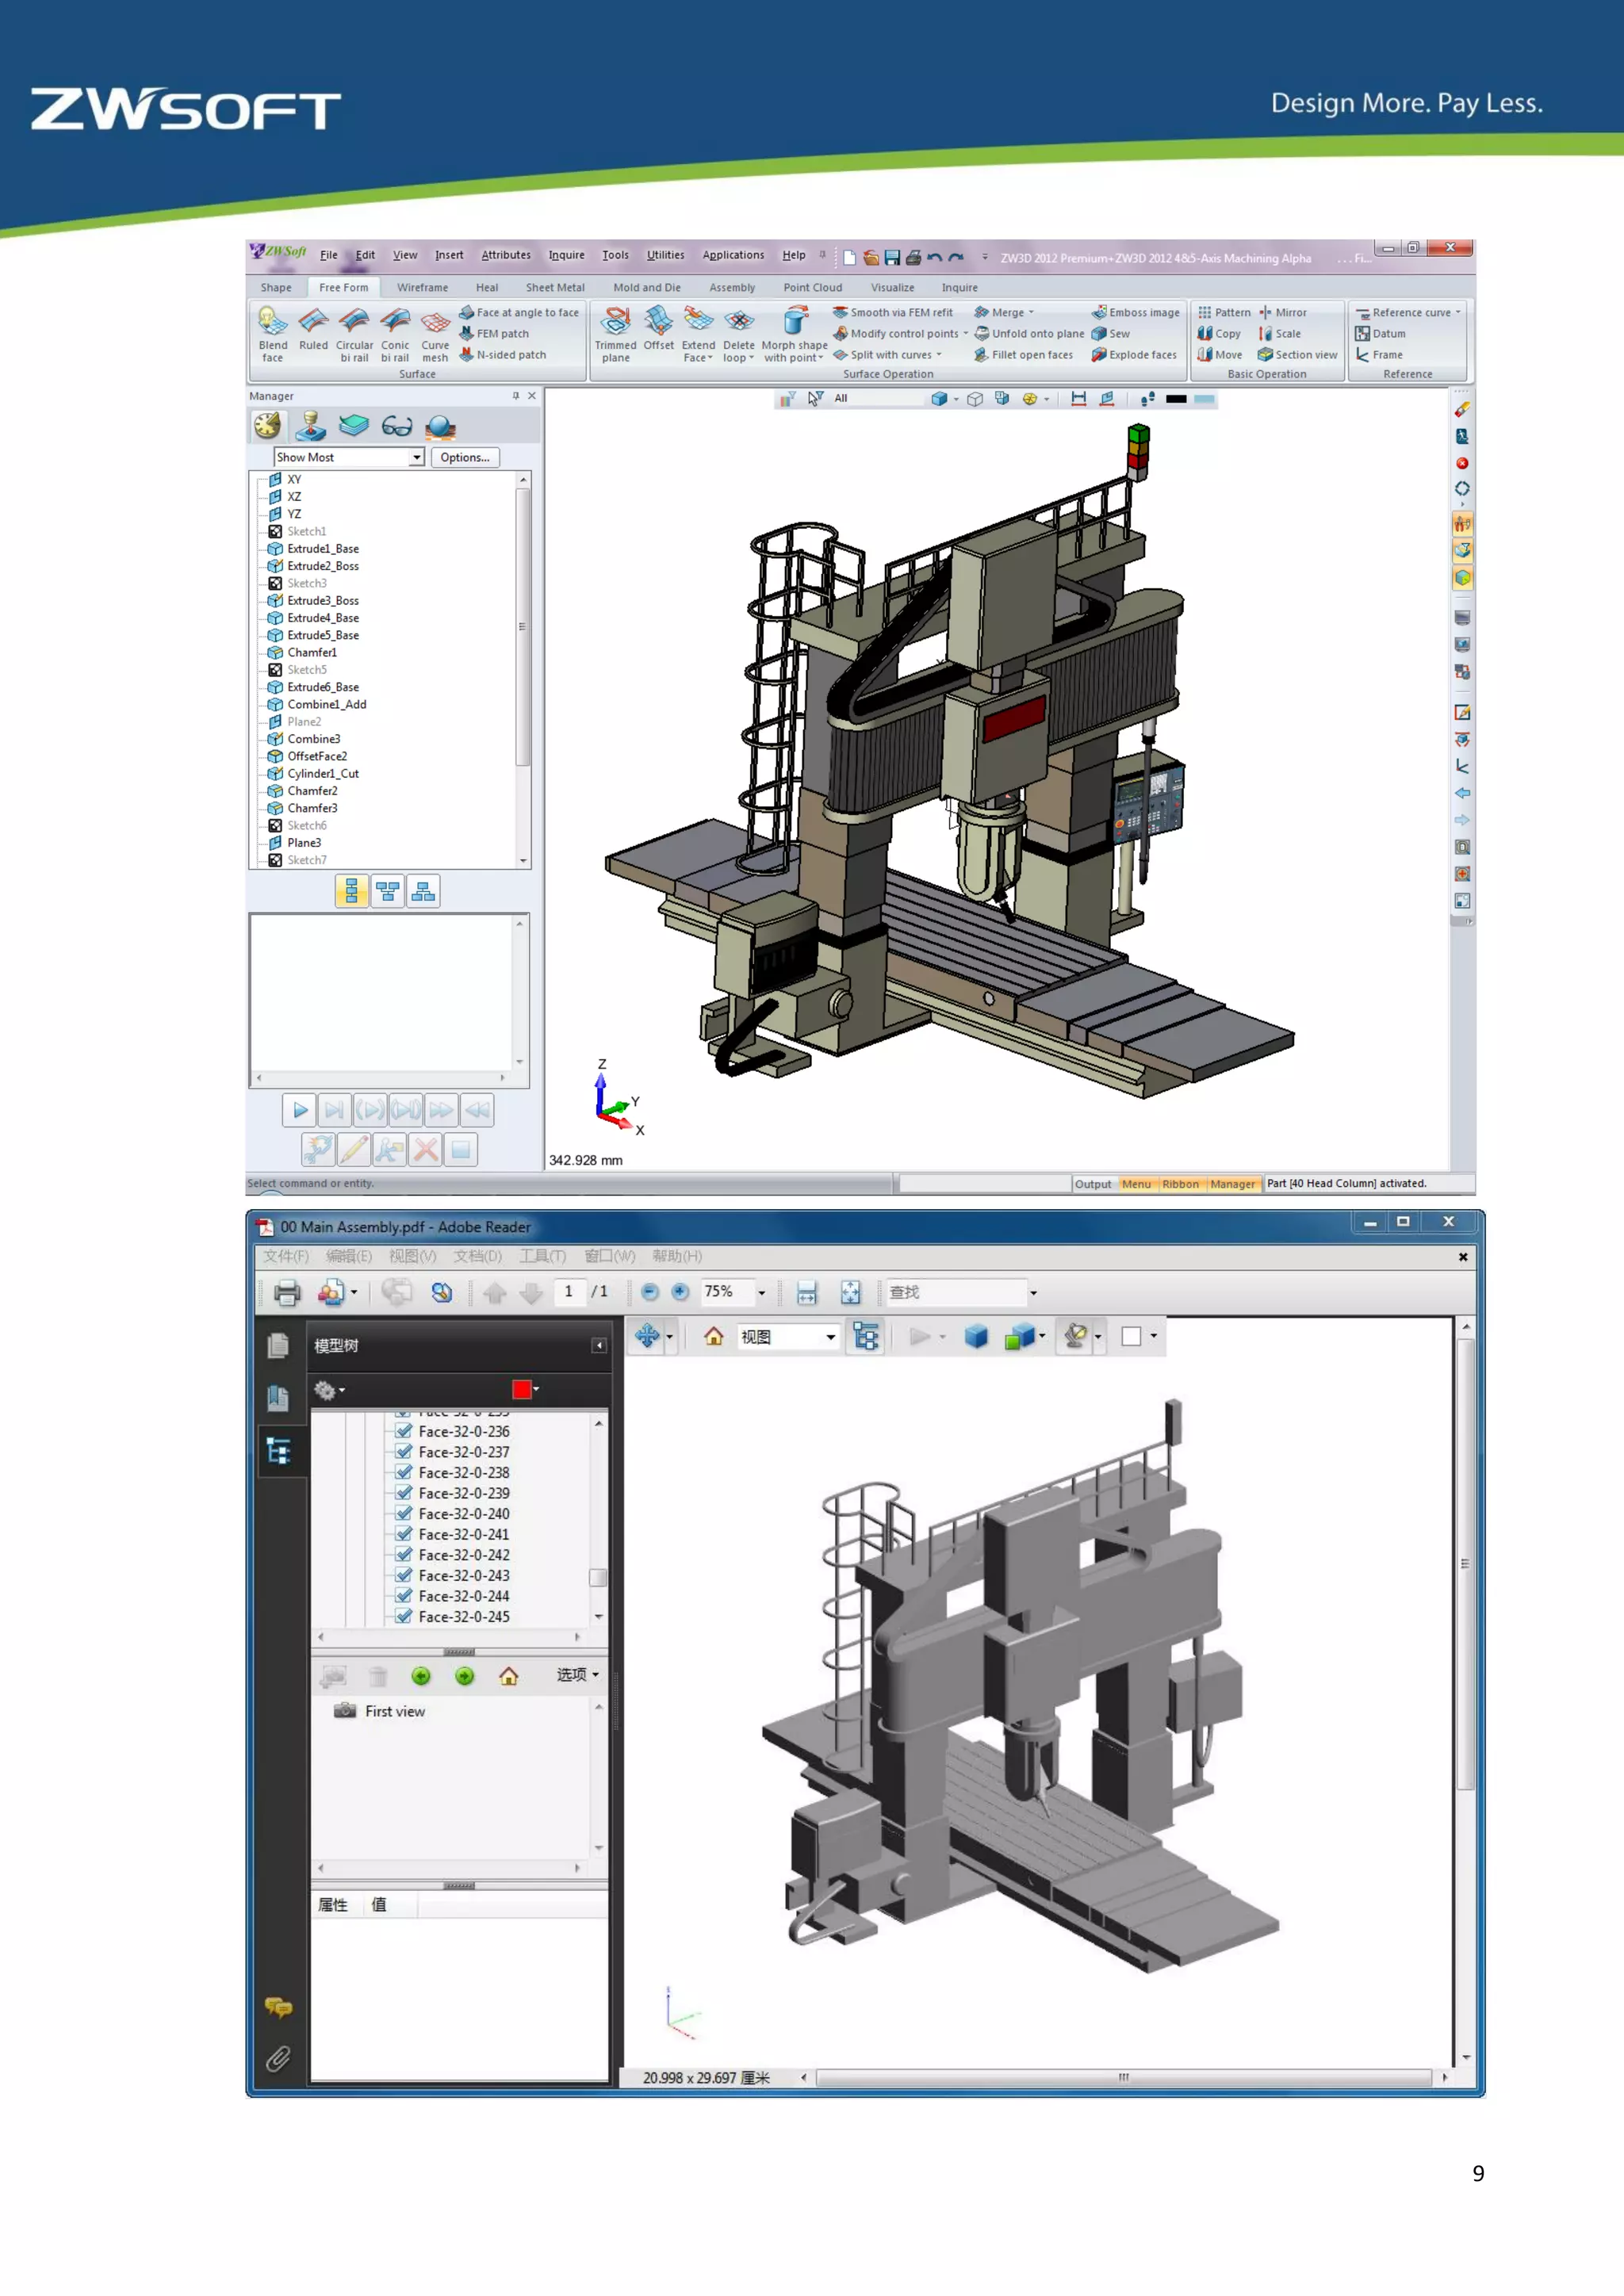This screenshot has width=1624, height=2296.
Task: Select Extrude3_Boss in the feature tree
Action: (322, 601)
